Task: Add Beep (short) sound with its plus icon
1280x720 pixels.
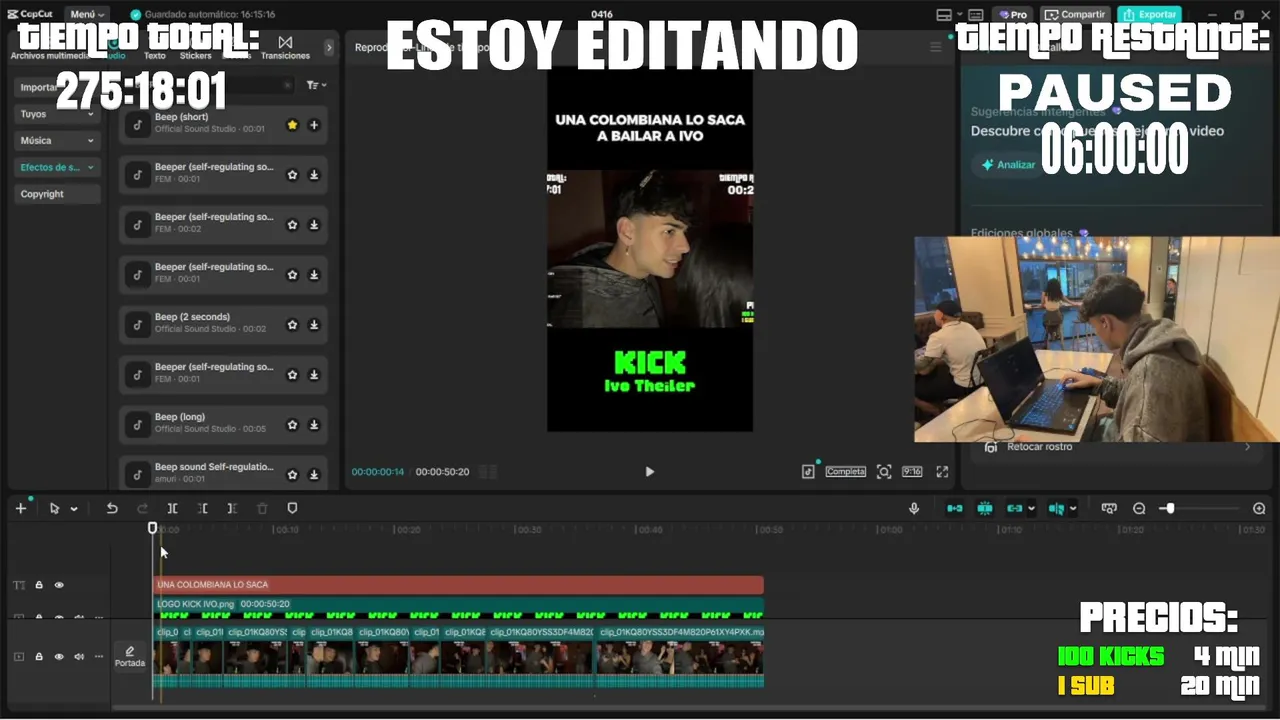Action: [x=314, y=125]
